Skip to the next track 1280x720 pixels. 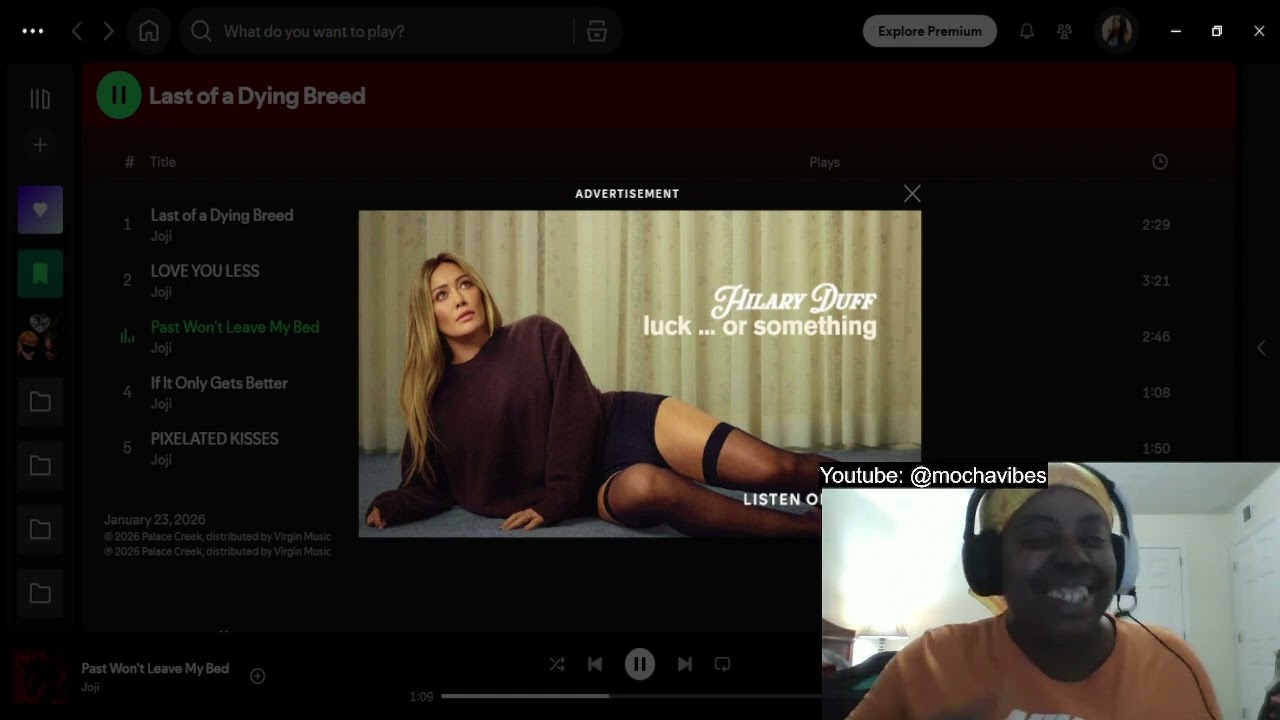click(685, 664)
